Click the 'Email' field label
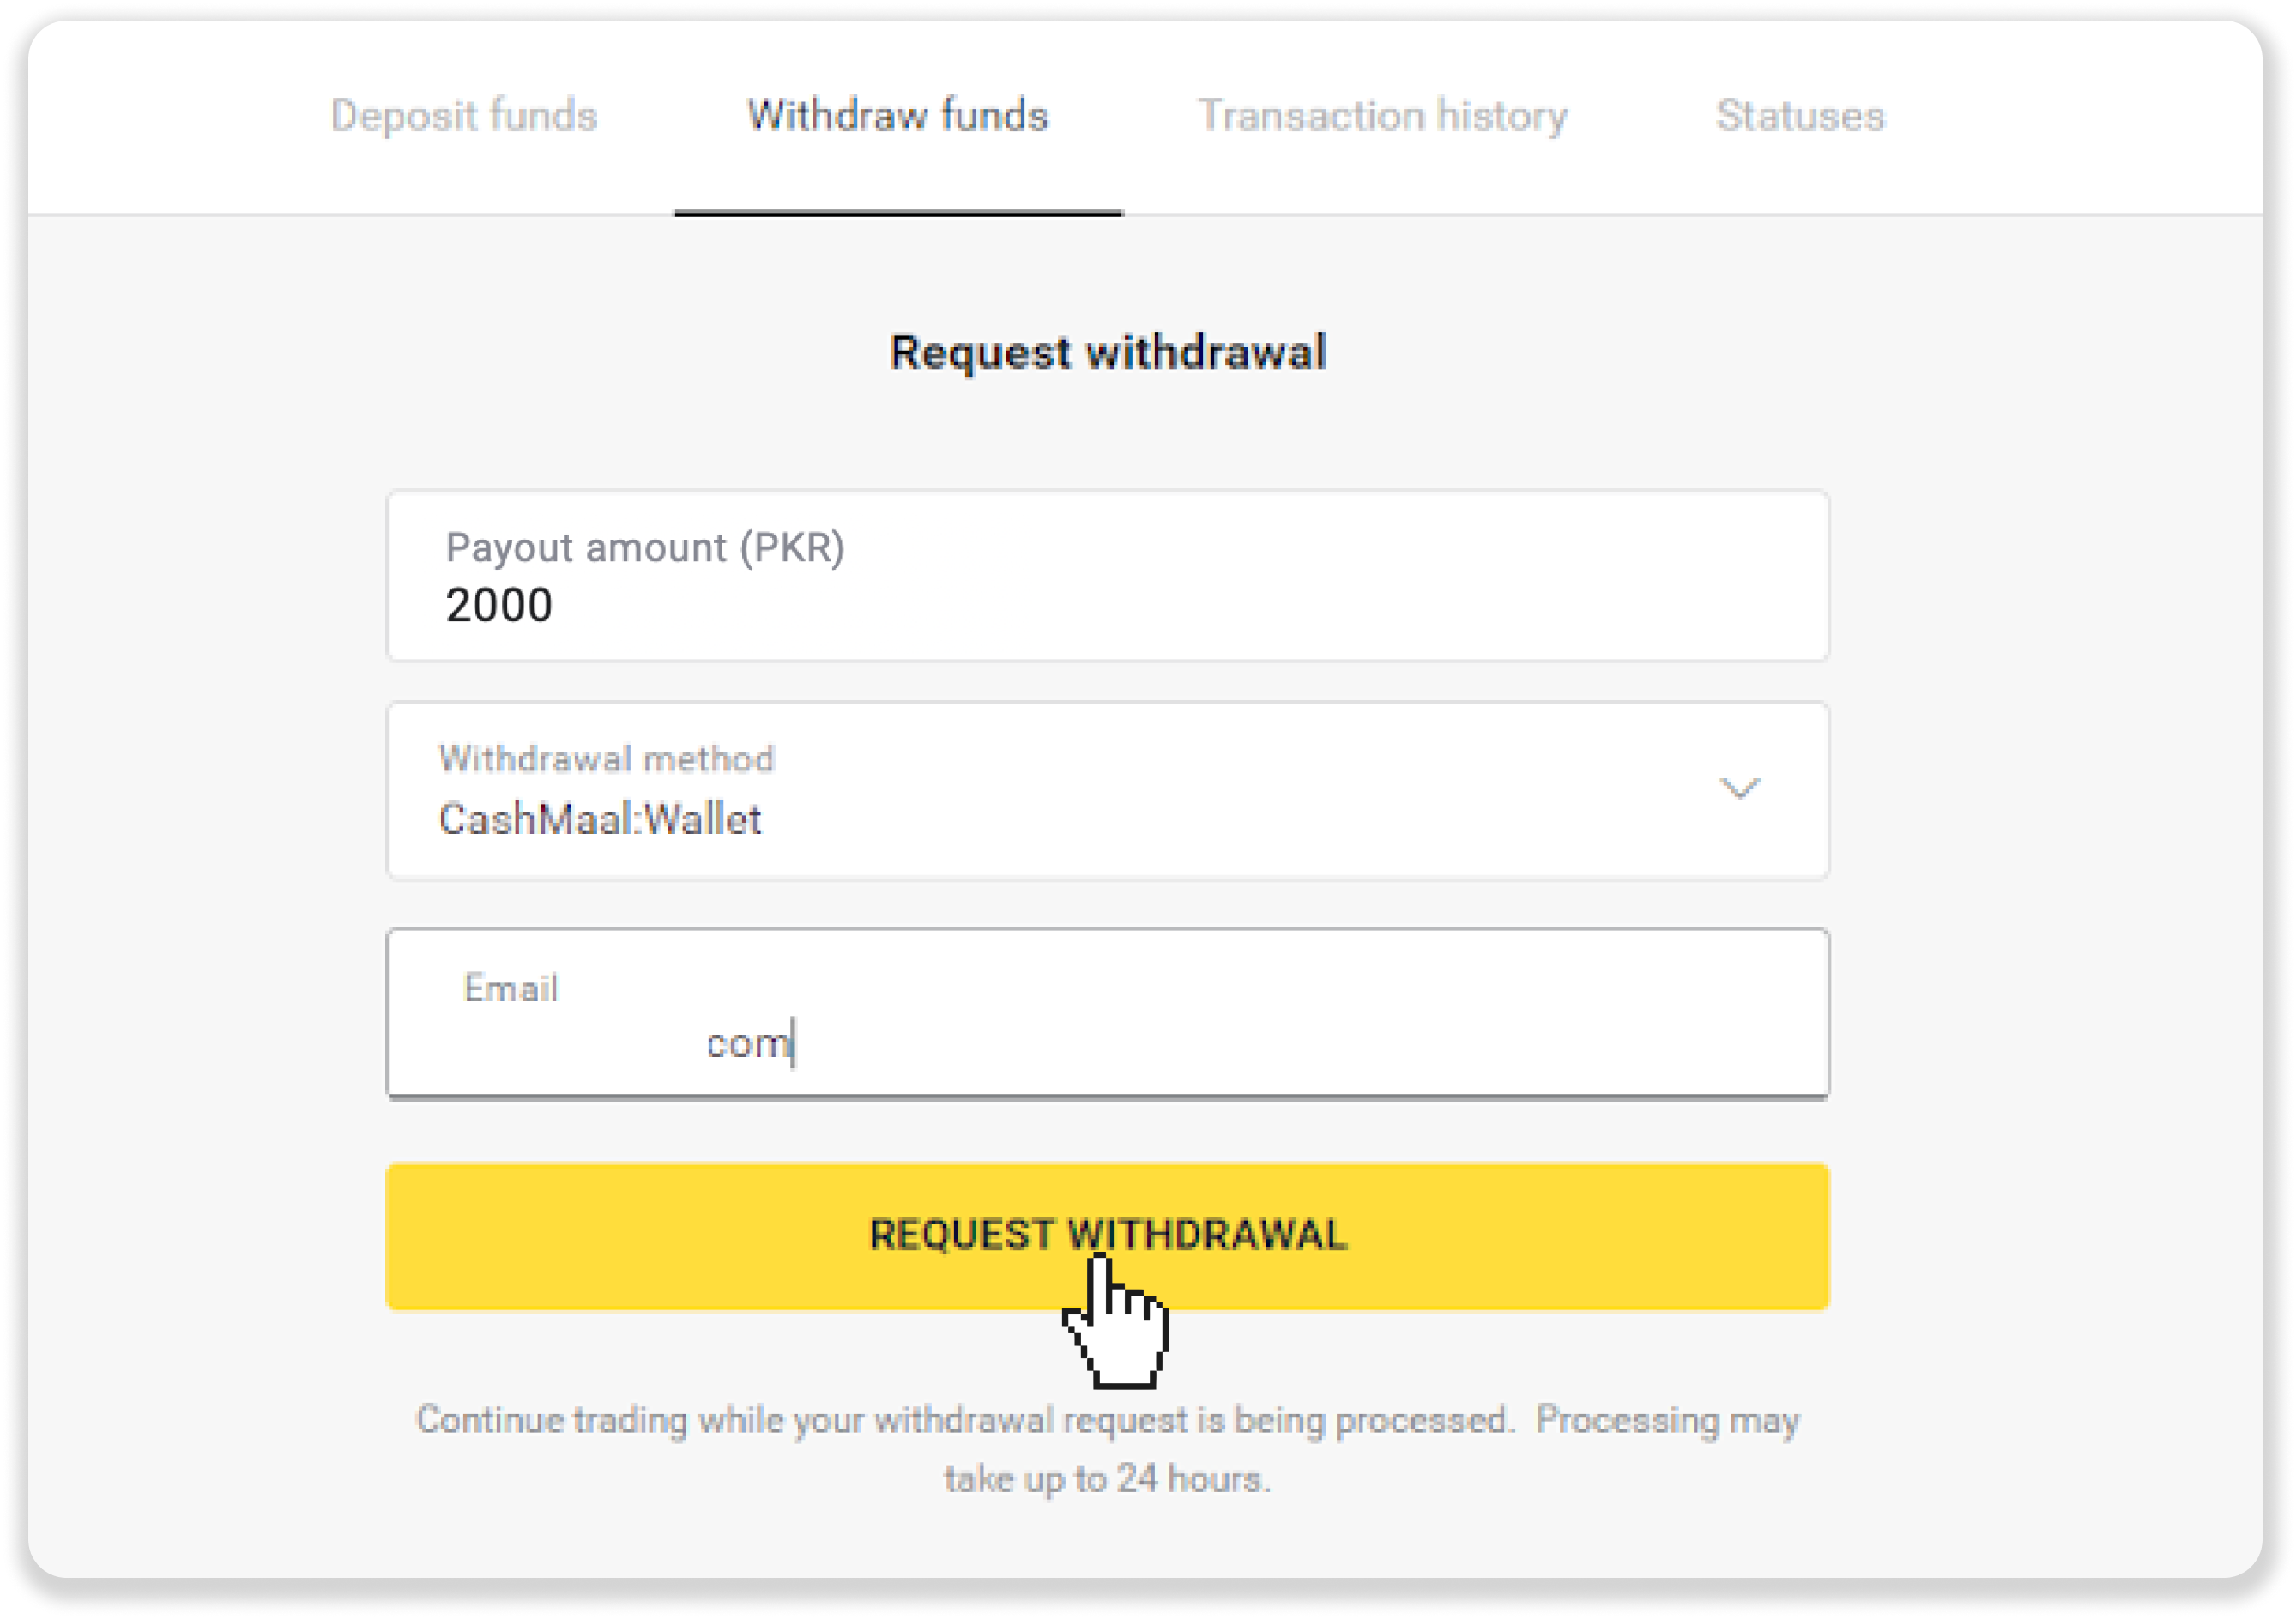 [511, 989]
